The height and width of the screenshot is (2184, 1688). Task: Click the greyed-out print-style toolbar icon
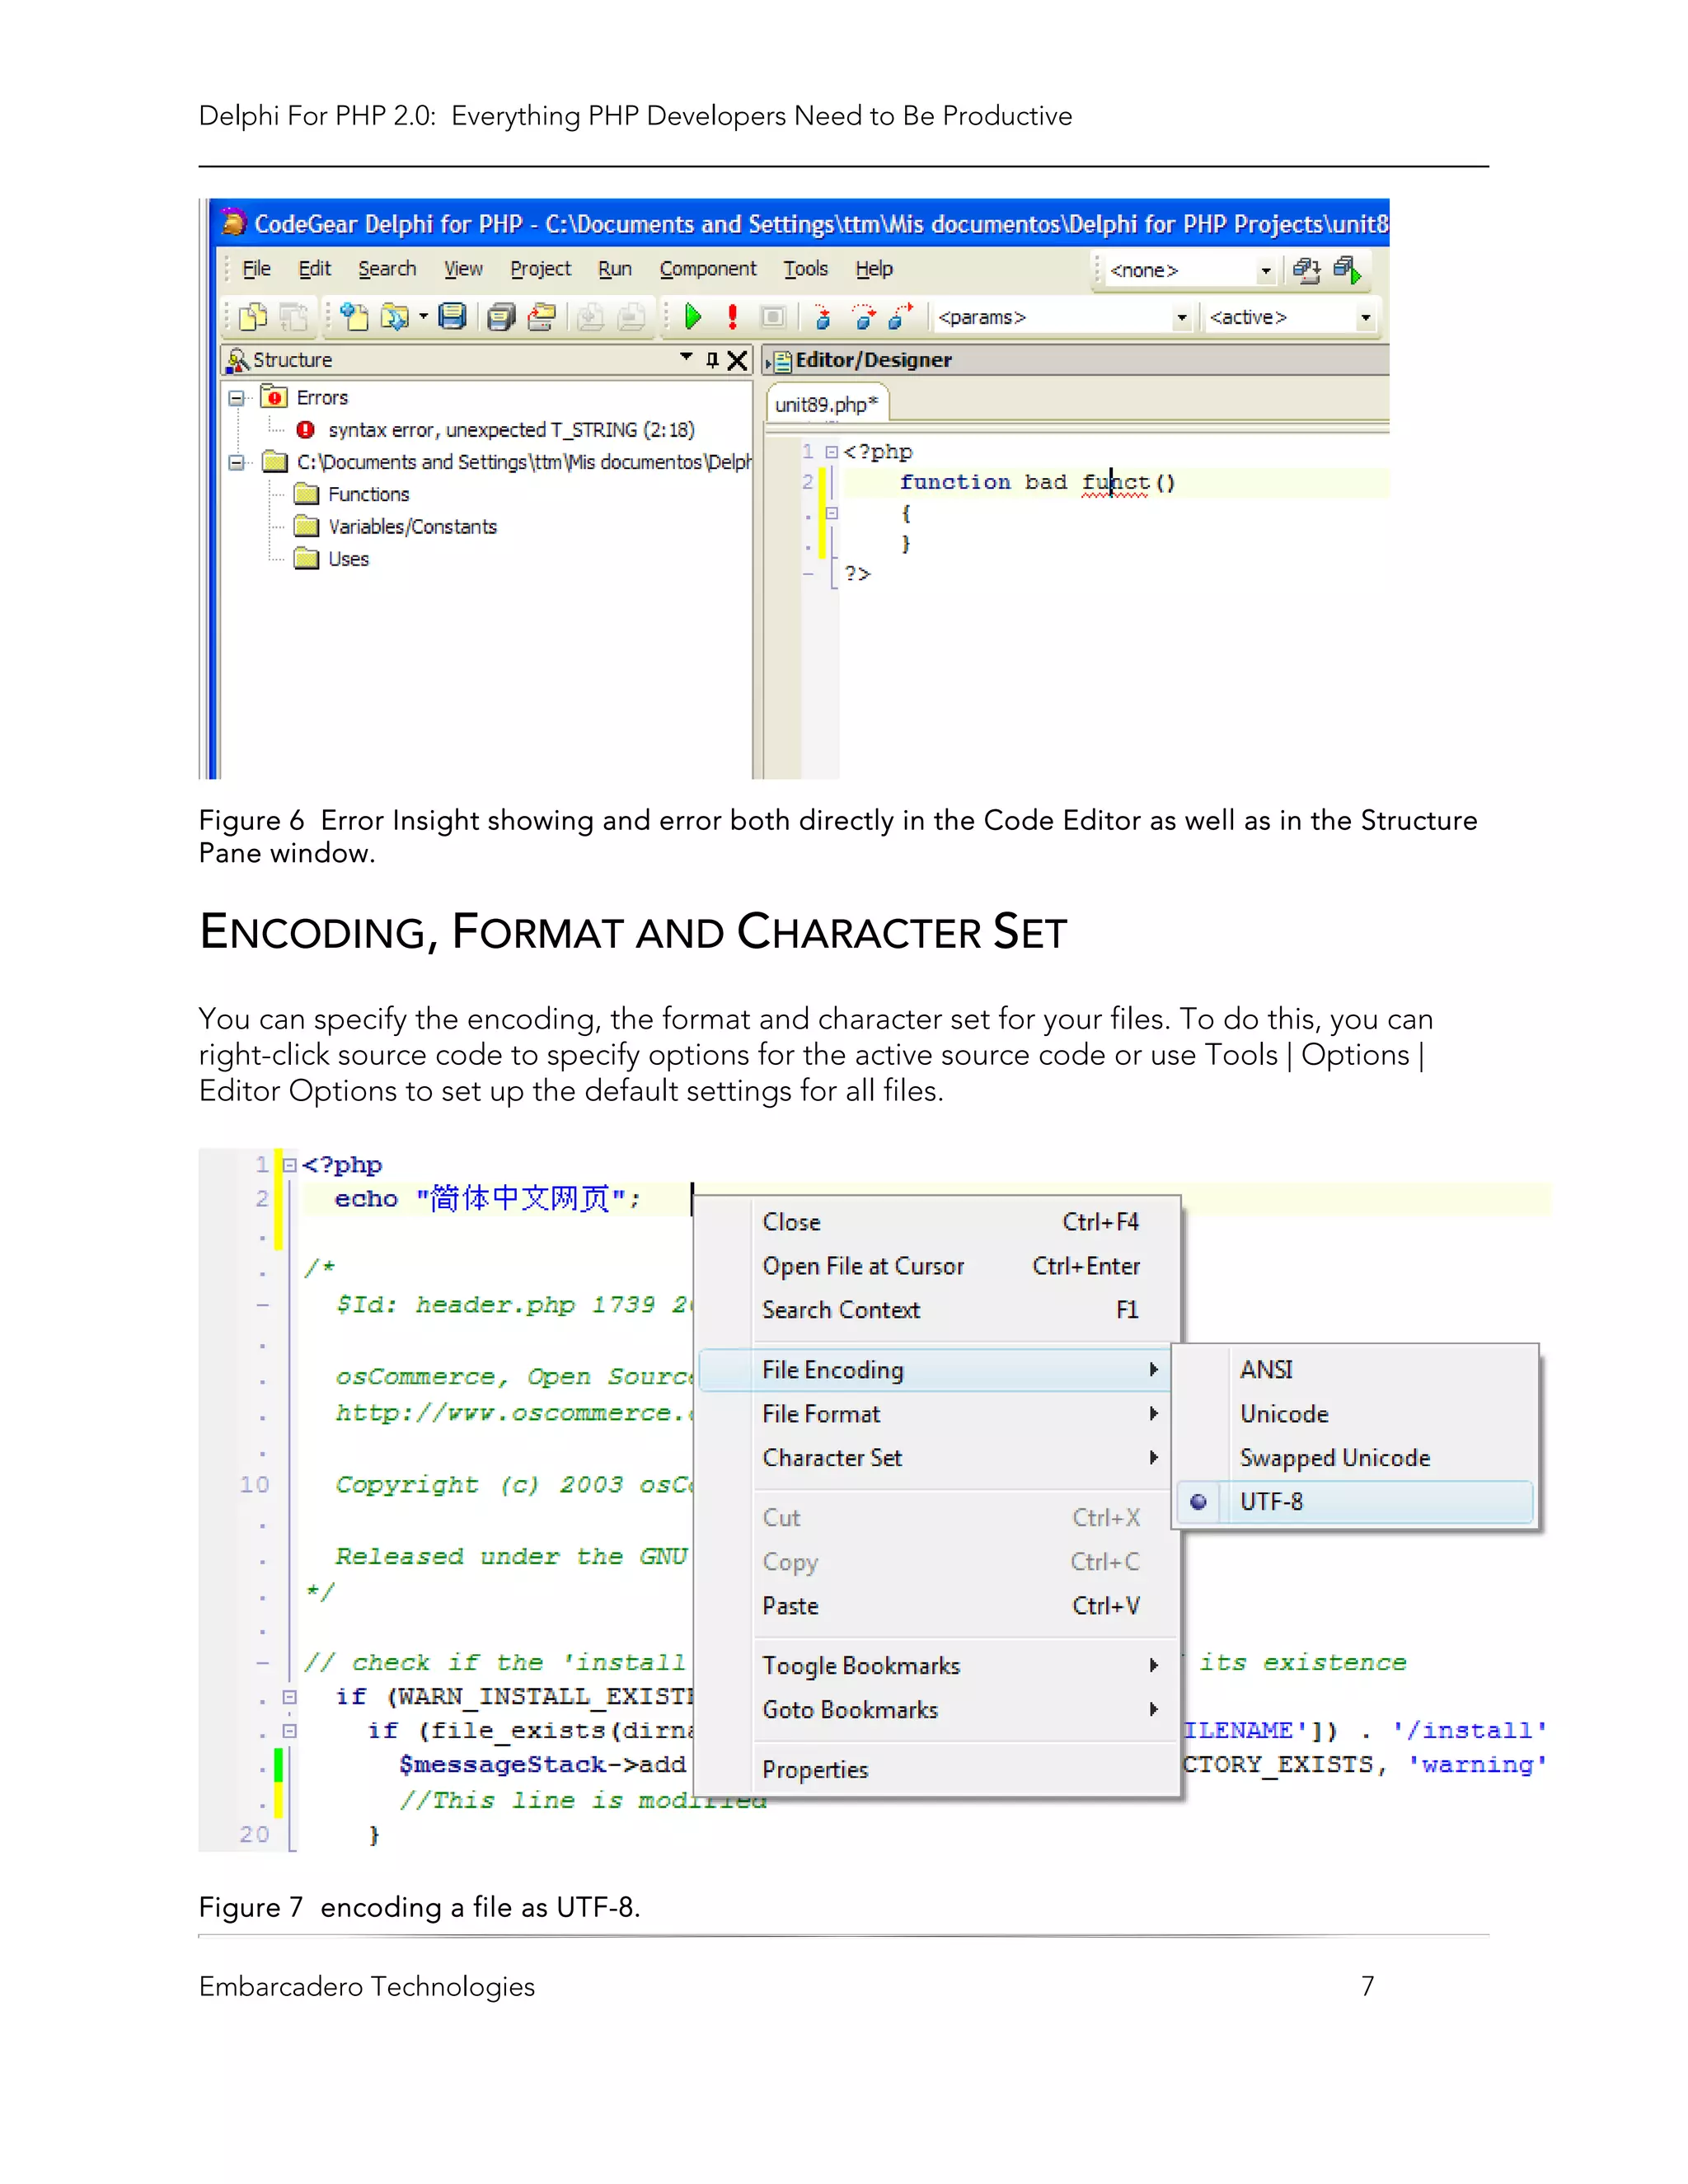point(631,317)
